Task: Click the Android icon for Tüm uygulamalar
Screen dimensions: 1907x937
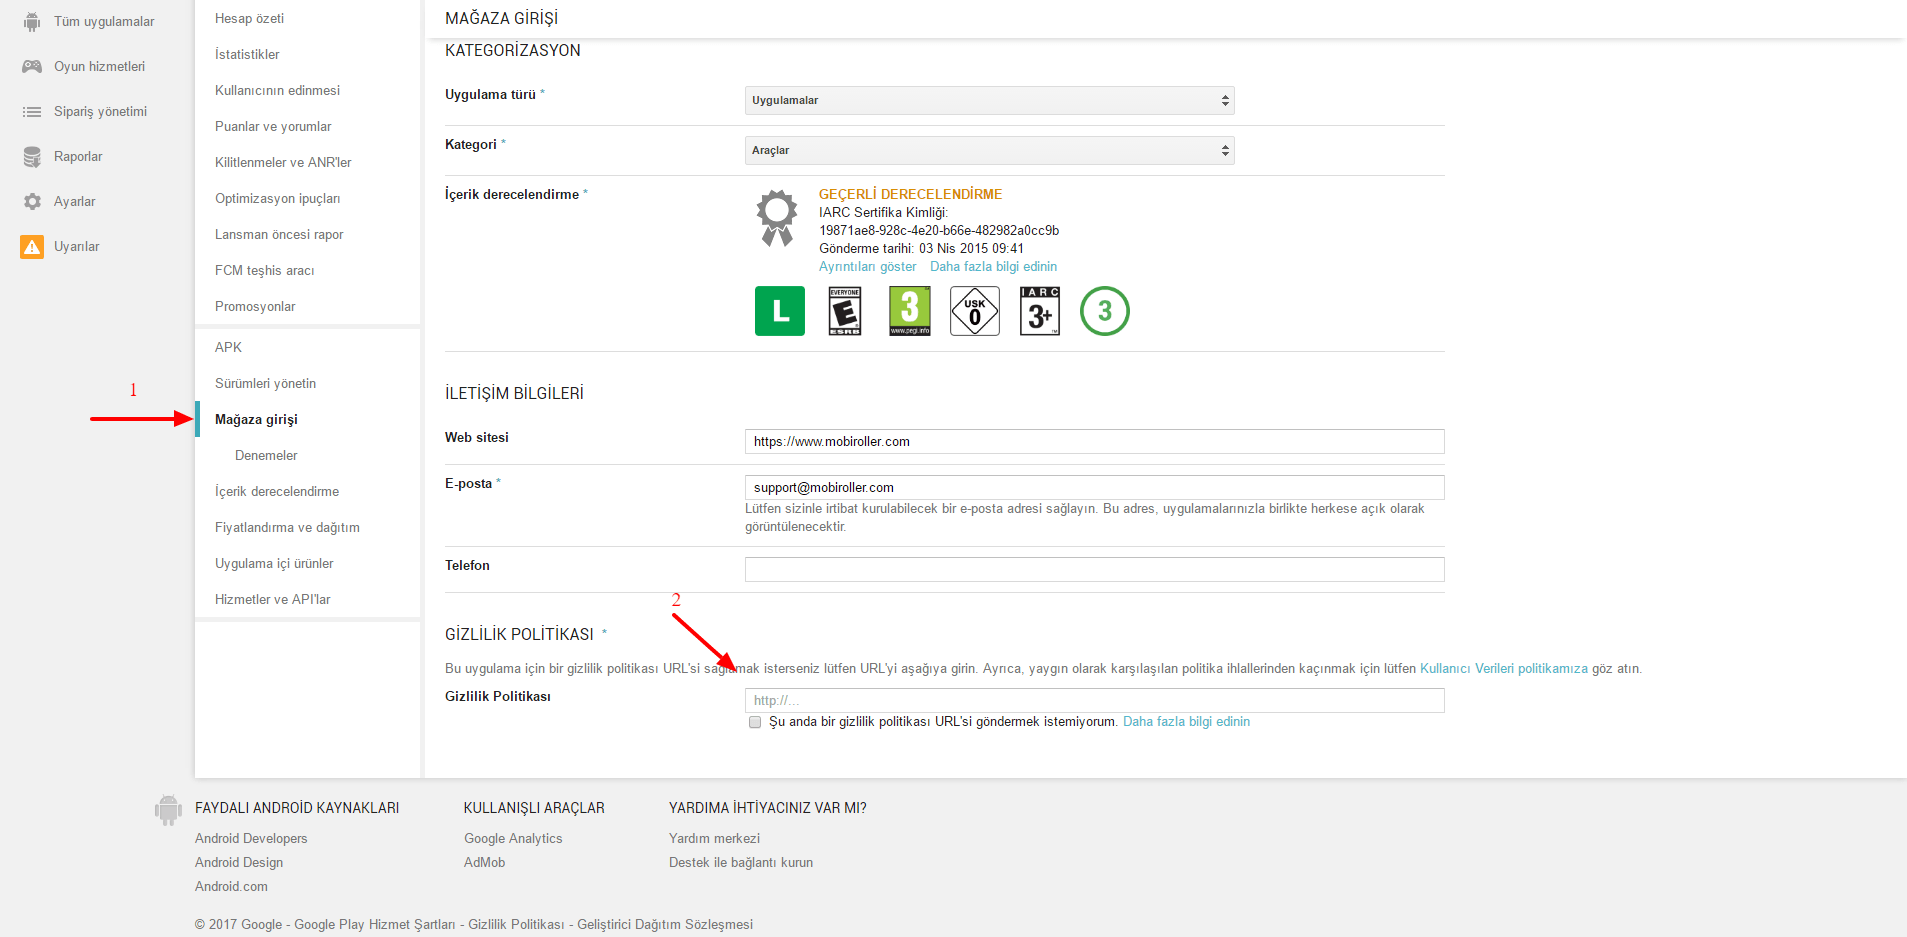Action: (32, 22)
